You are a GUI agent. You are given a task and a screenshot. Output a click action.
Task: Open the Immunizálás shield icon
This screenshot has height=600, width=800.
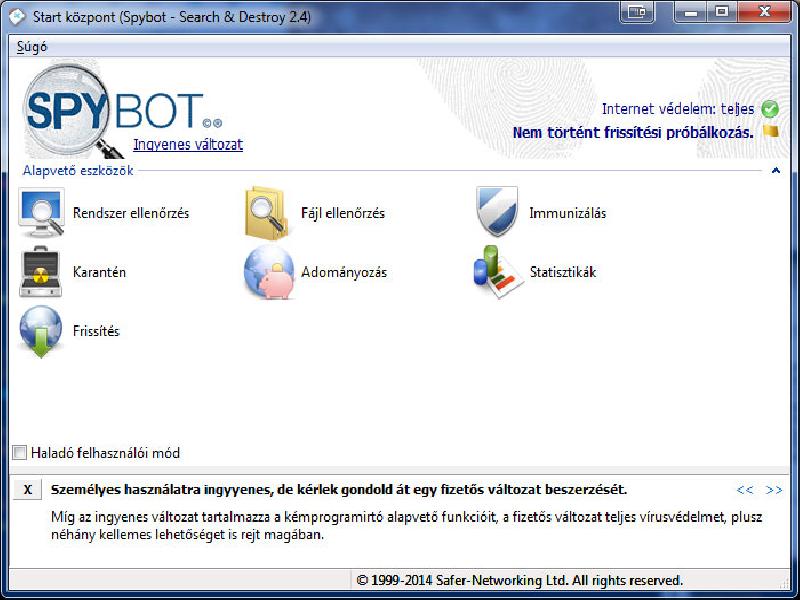496,211
